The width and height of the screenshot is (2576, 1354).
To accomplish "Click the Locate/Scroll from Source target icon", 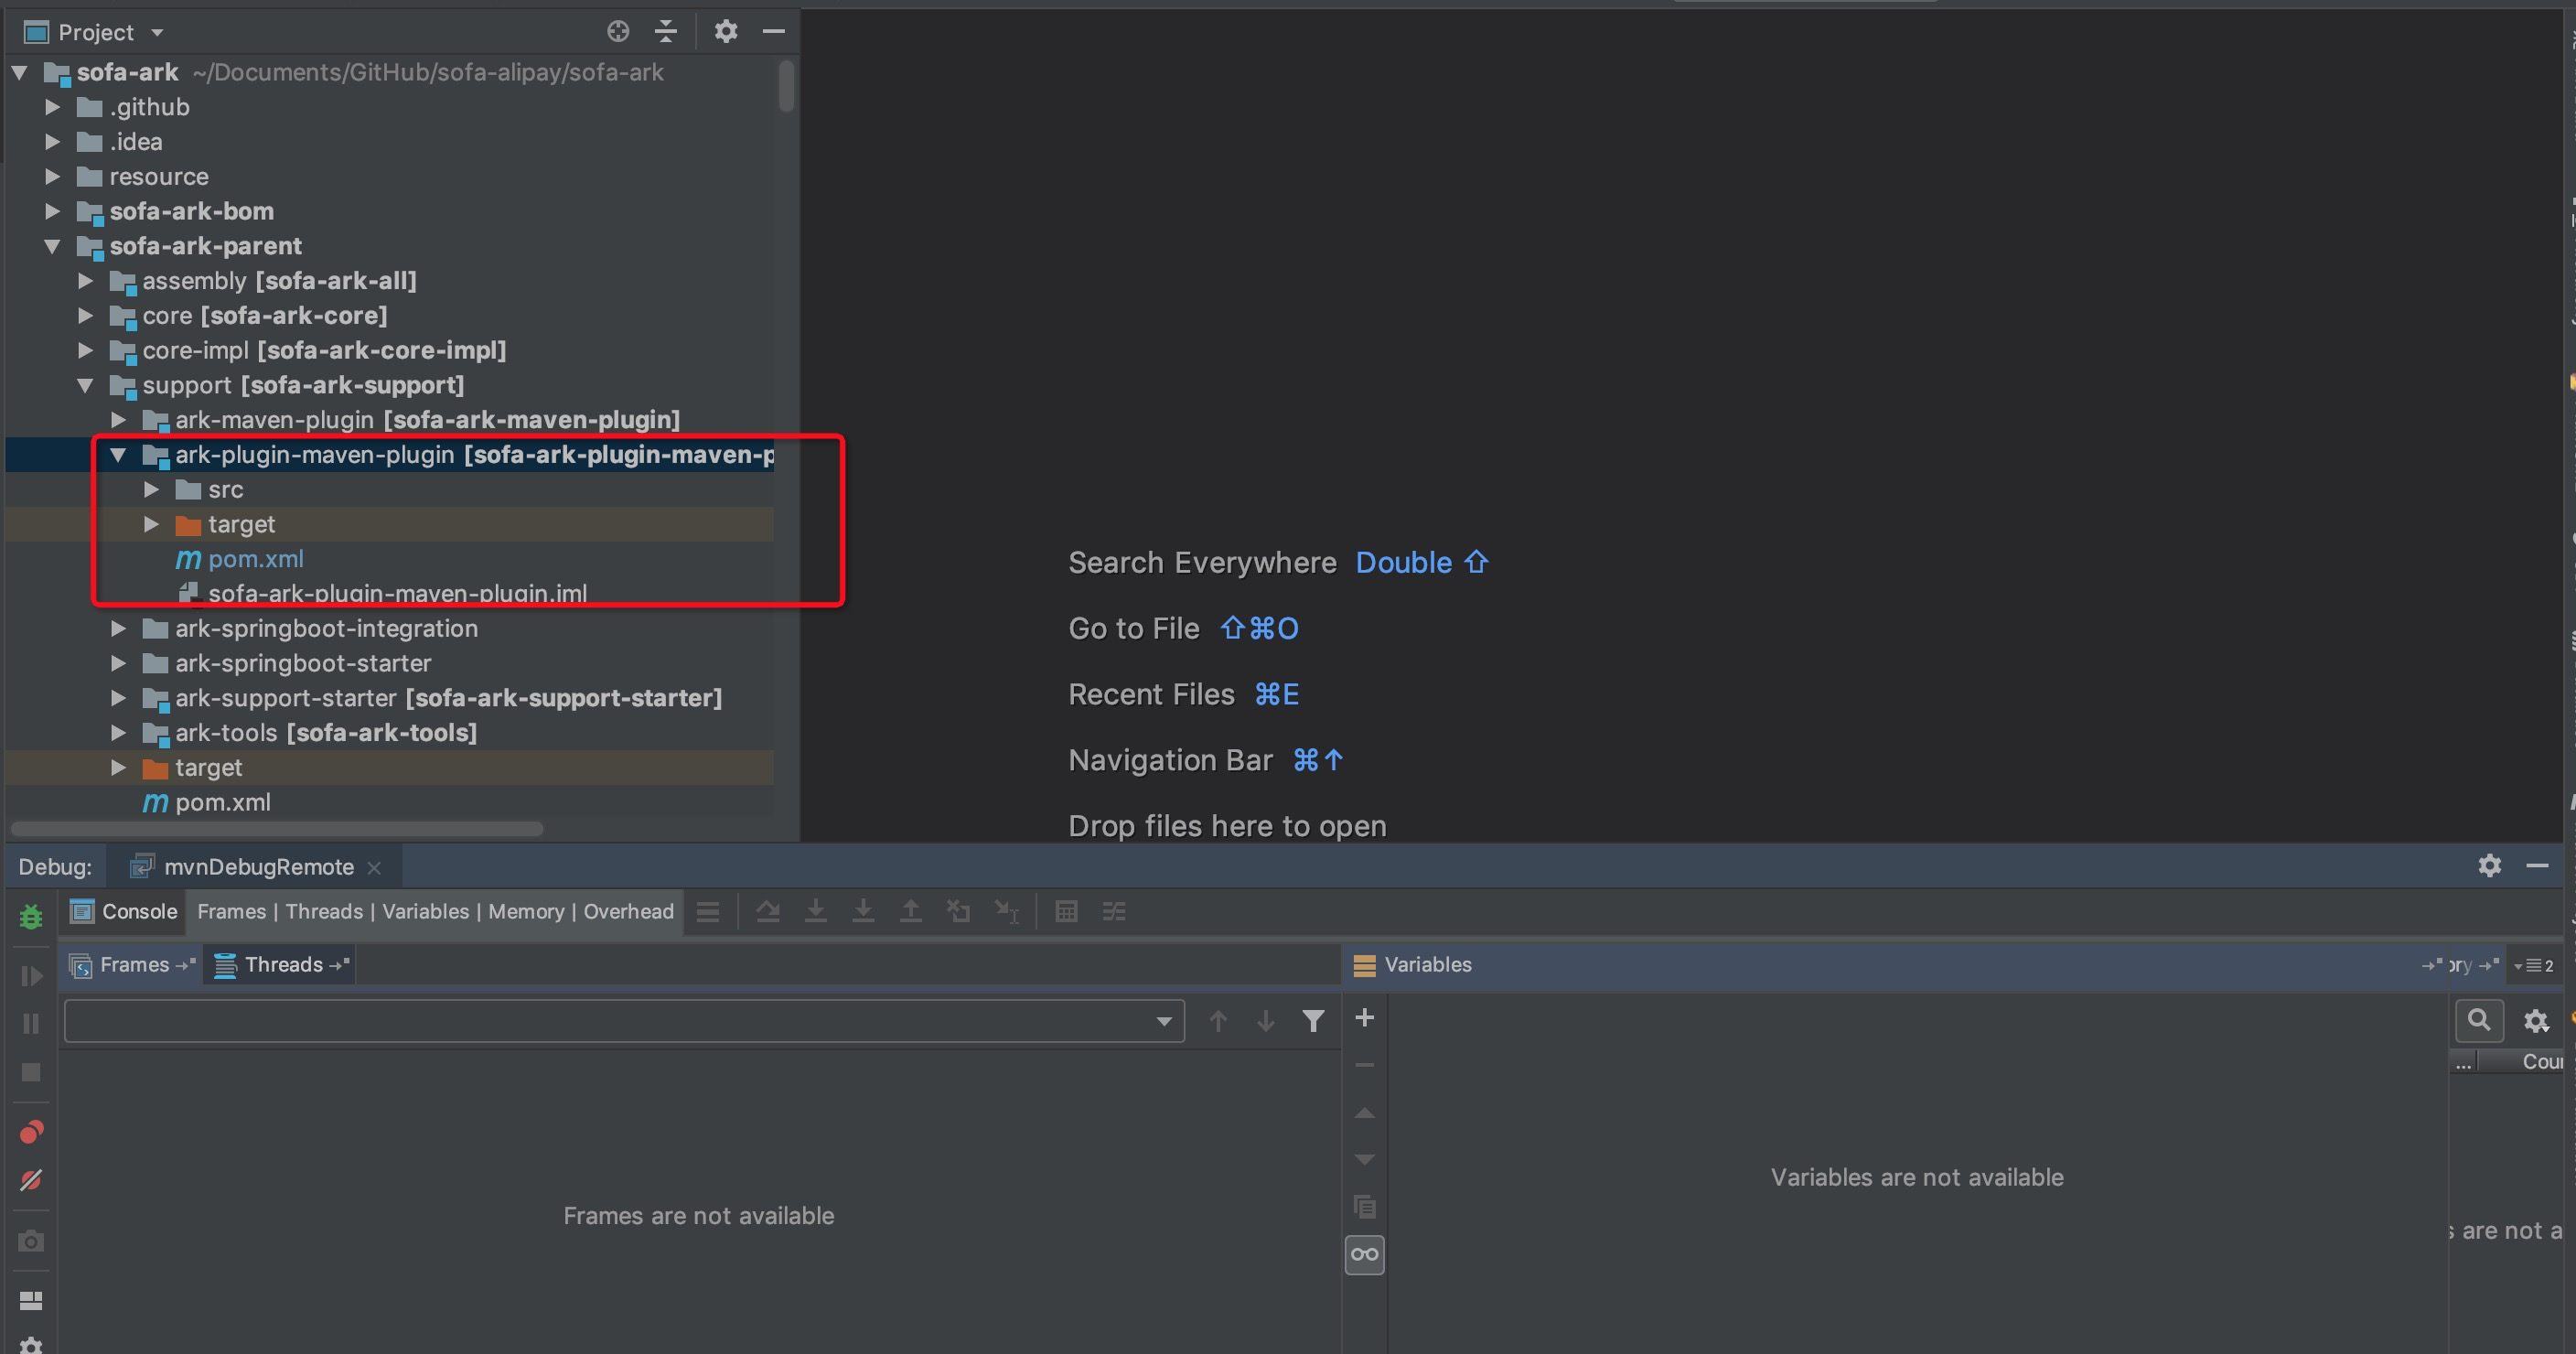I will [618, 32].
